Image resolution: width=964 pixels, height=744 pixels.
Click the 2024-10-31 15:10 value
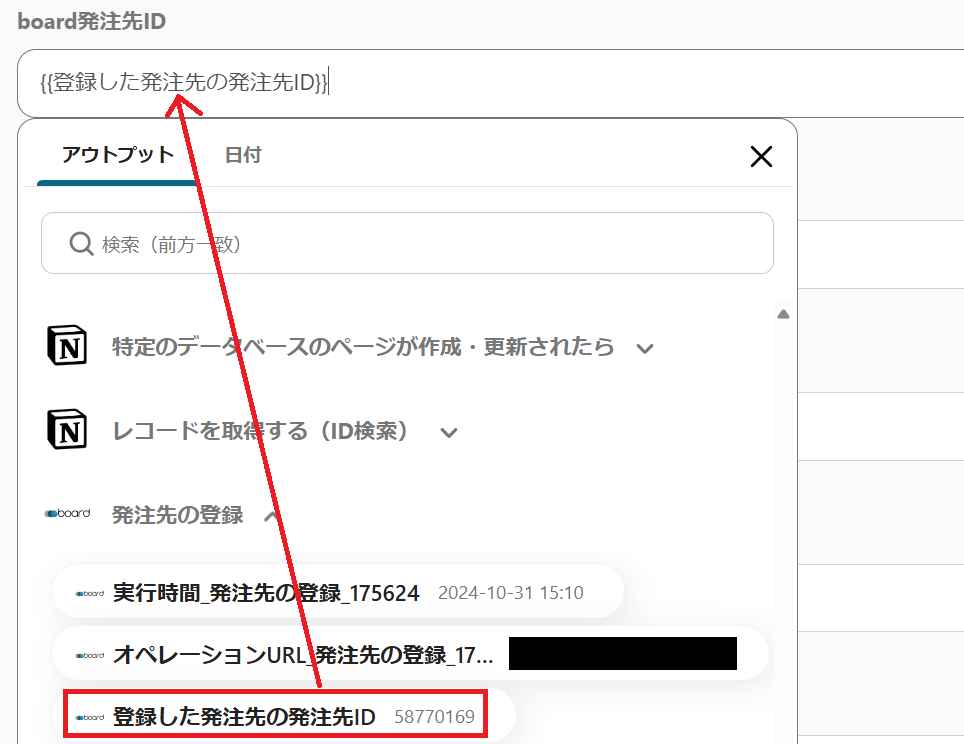tap(510, 593)
